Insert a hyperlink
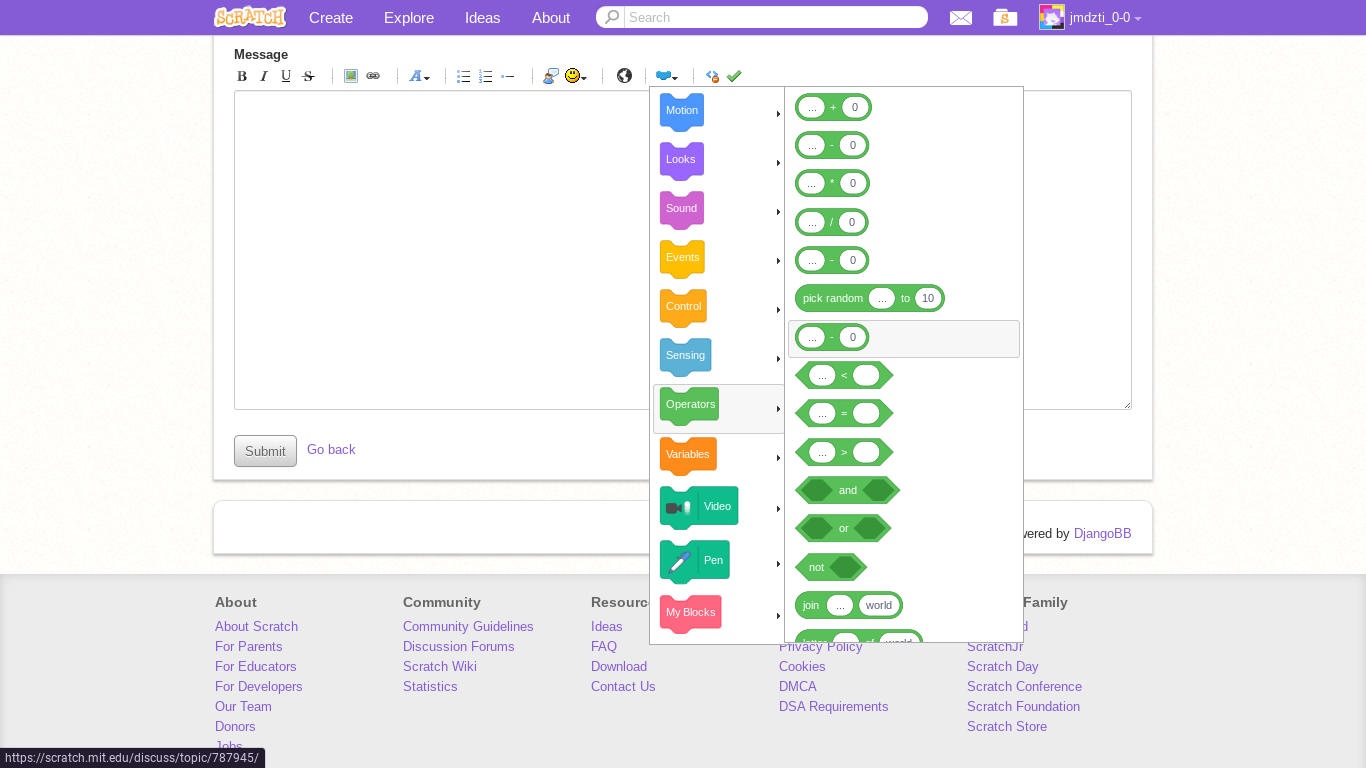The width and height of the screenshot is (1366, 768). [372, 76]
